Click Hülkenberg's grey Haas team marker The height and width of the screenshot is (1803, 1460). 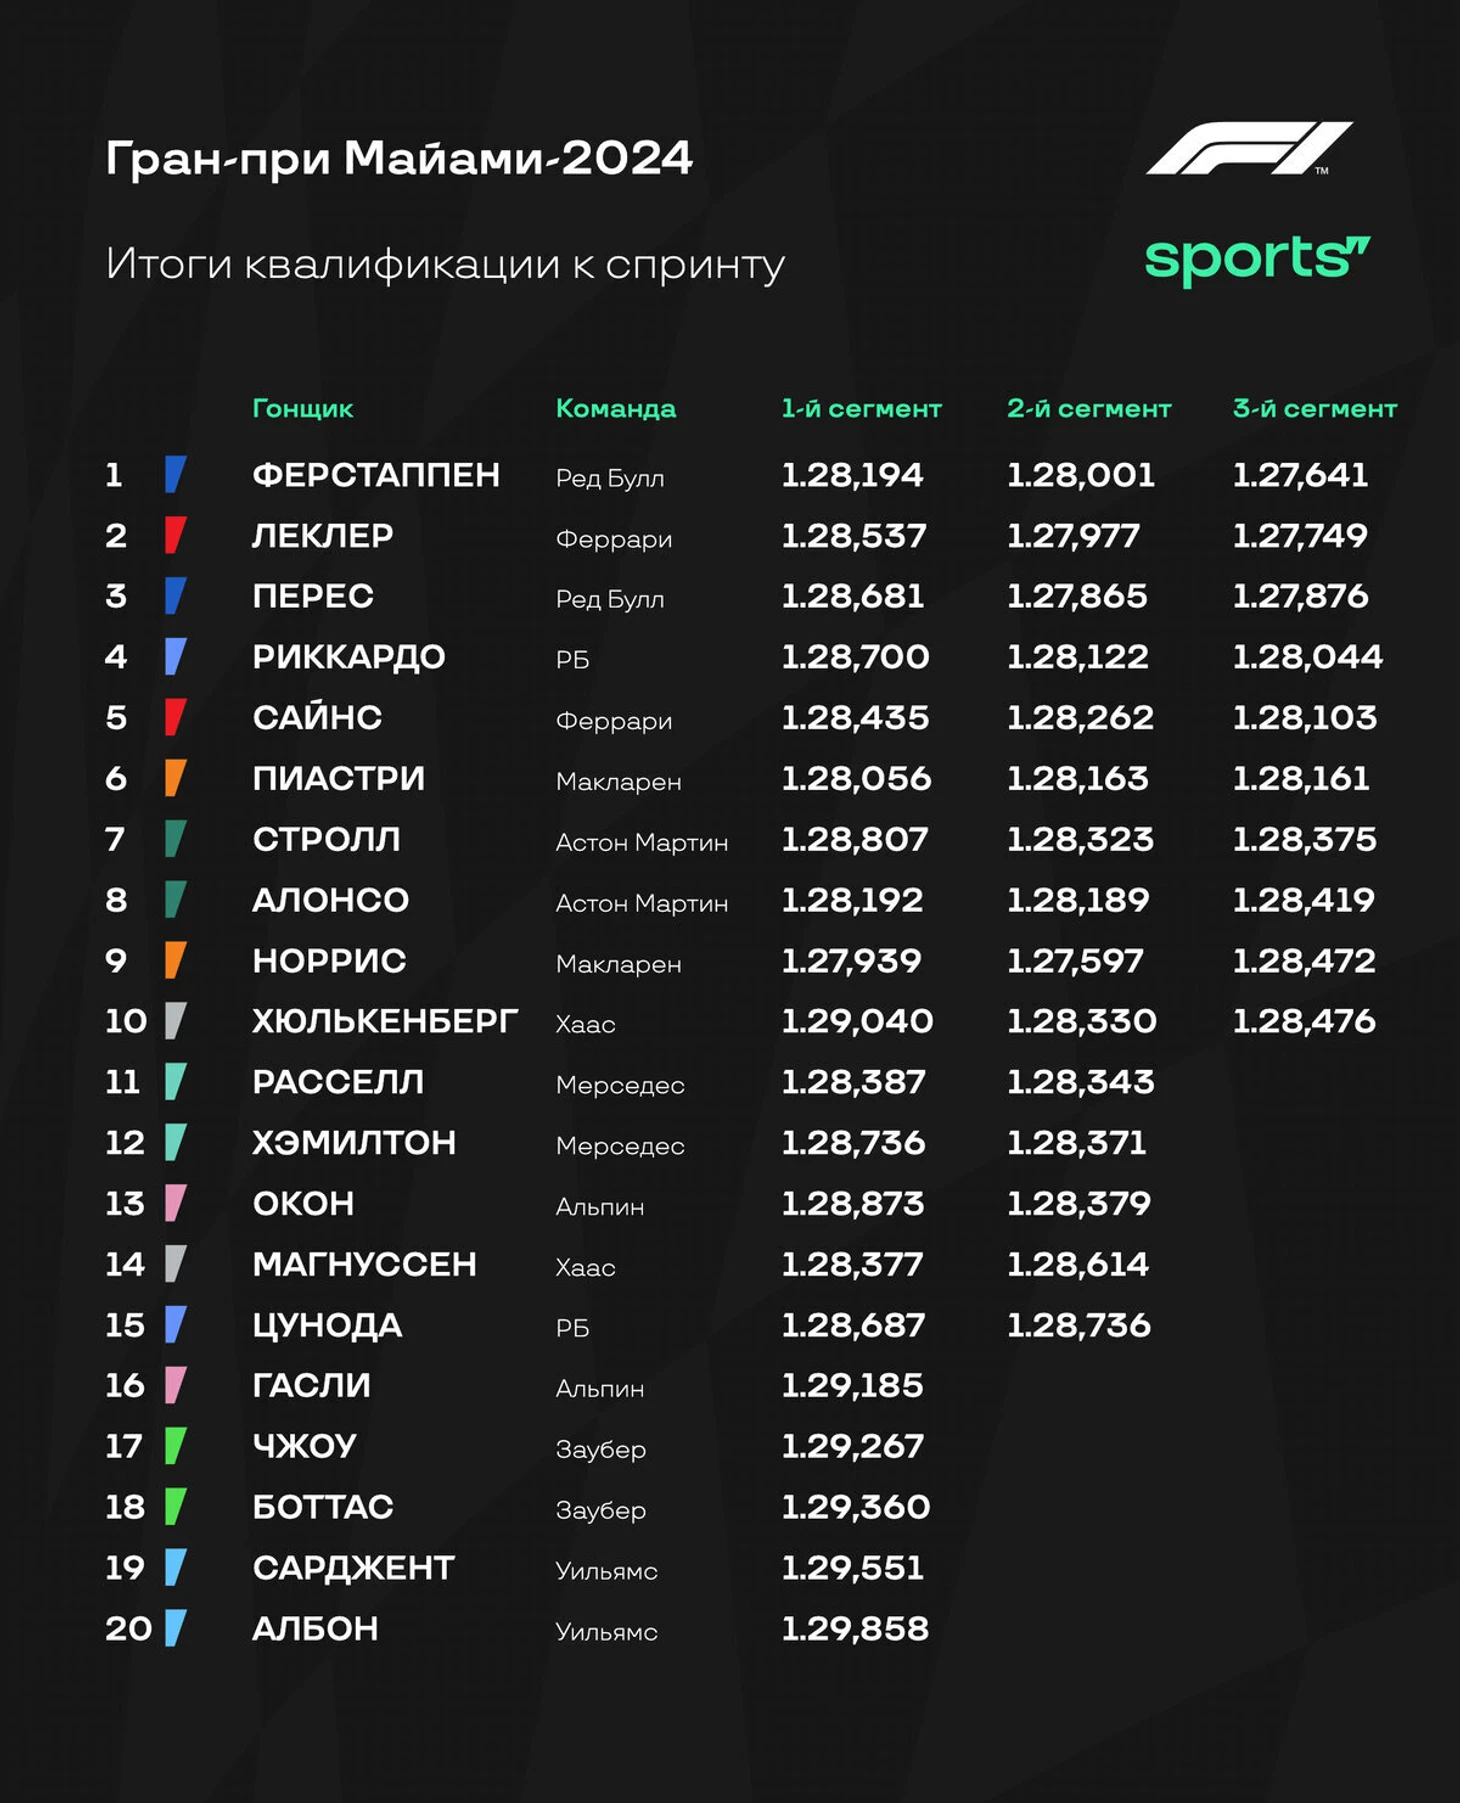tap(176, 1021)
